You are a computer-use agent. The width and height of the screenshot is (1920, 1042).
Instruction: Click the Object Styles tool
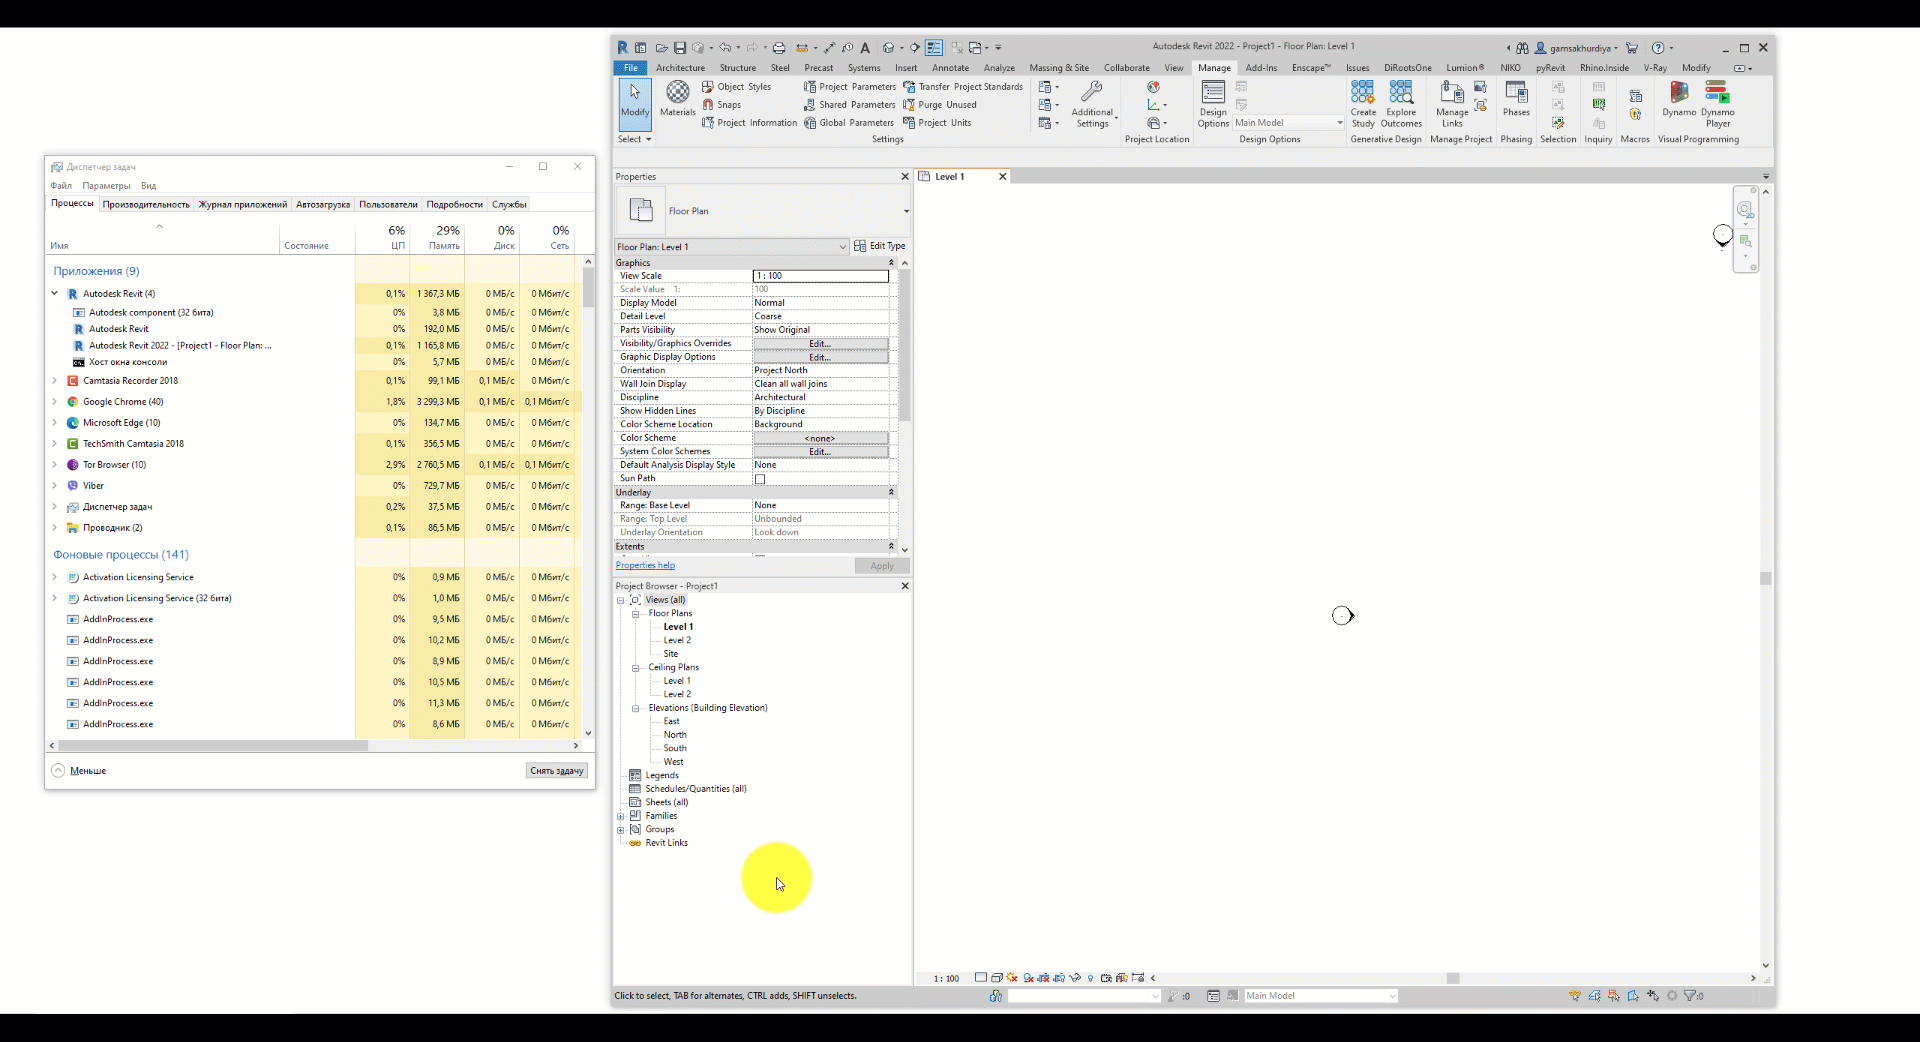click(737, 87)
